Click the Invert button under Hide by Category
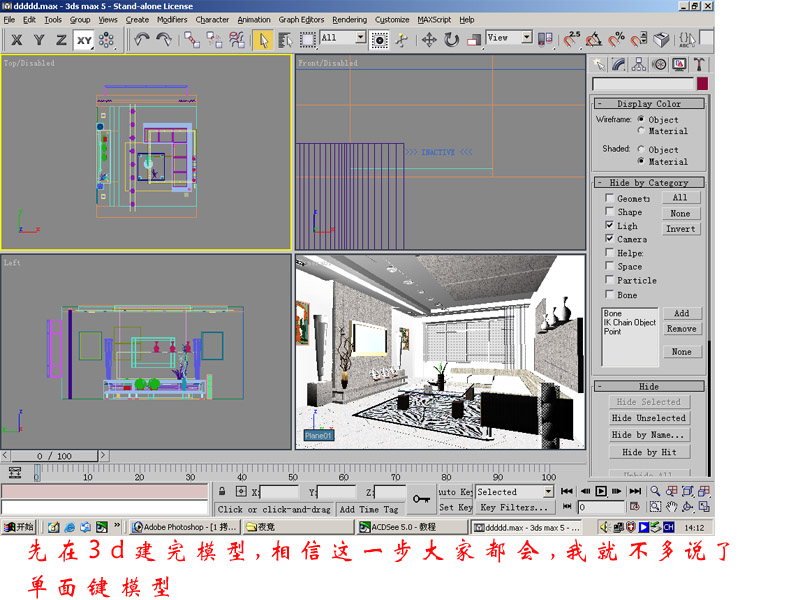 tap(680, 228)
